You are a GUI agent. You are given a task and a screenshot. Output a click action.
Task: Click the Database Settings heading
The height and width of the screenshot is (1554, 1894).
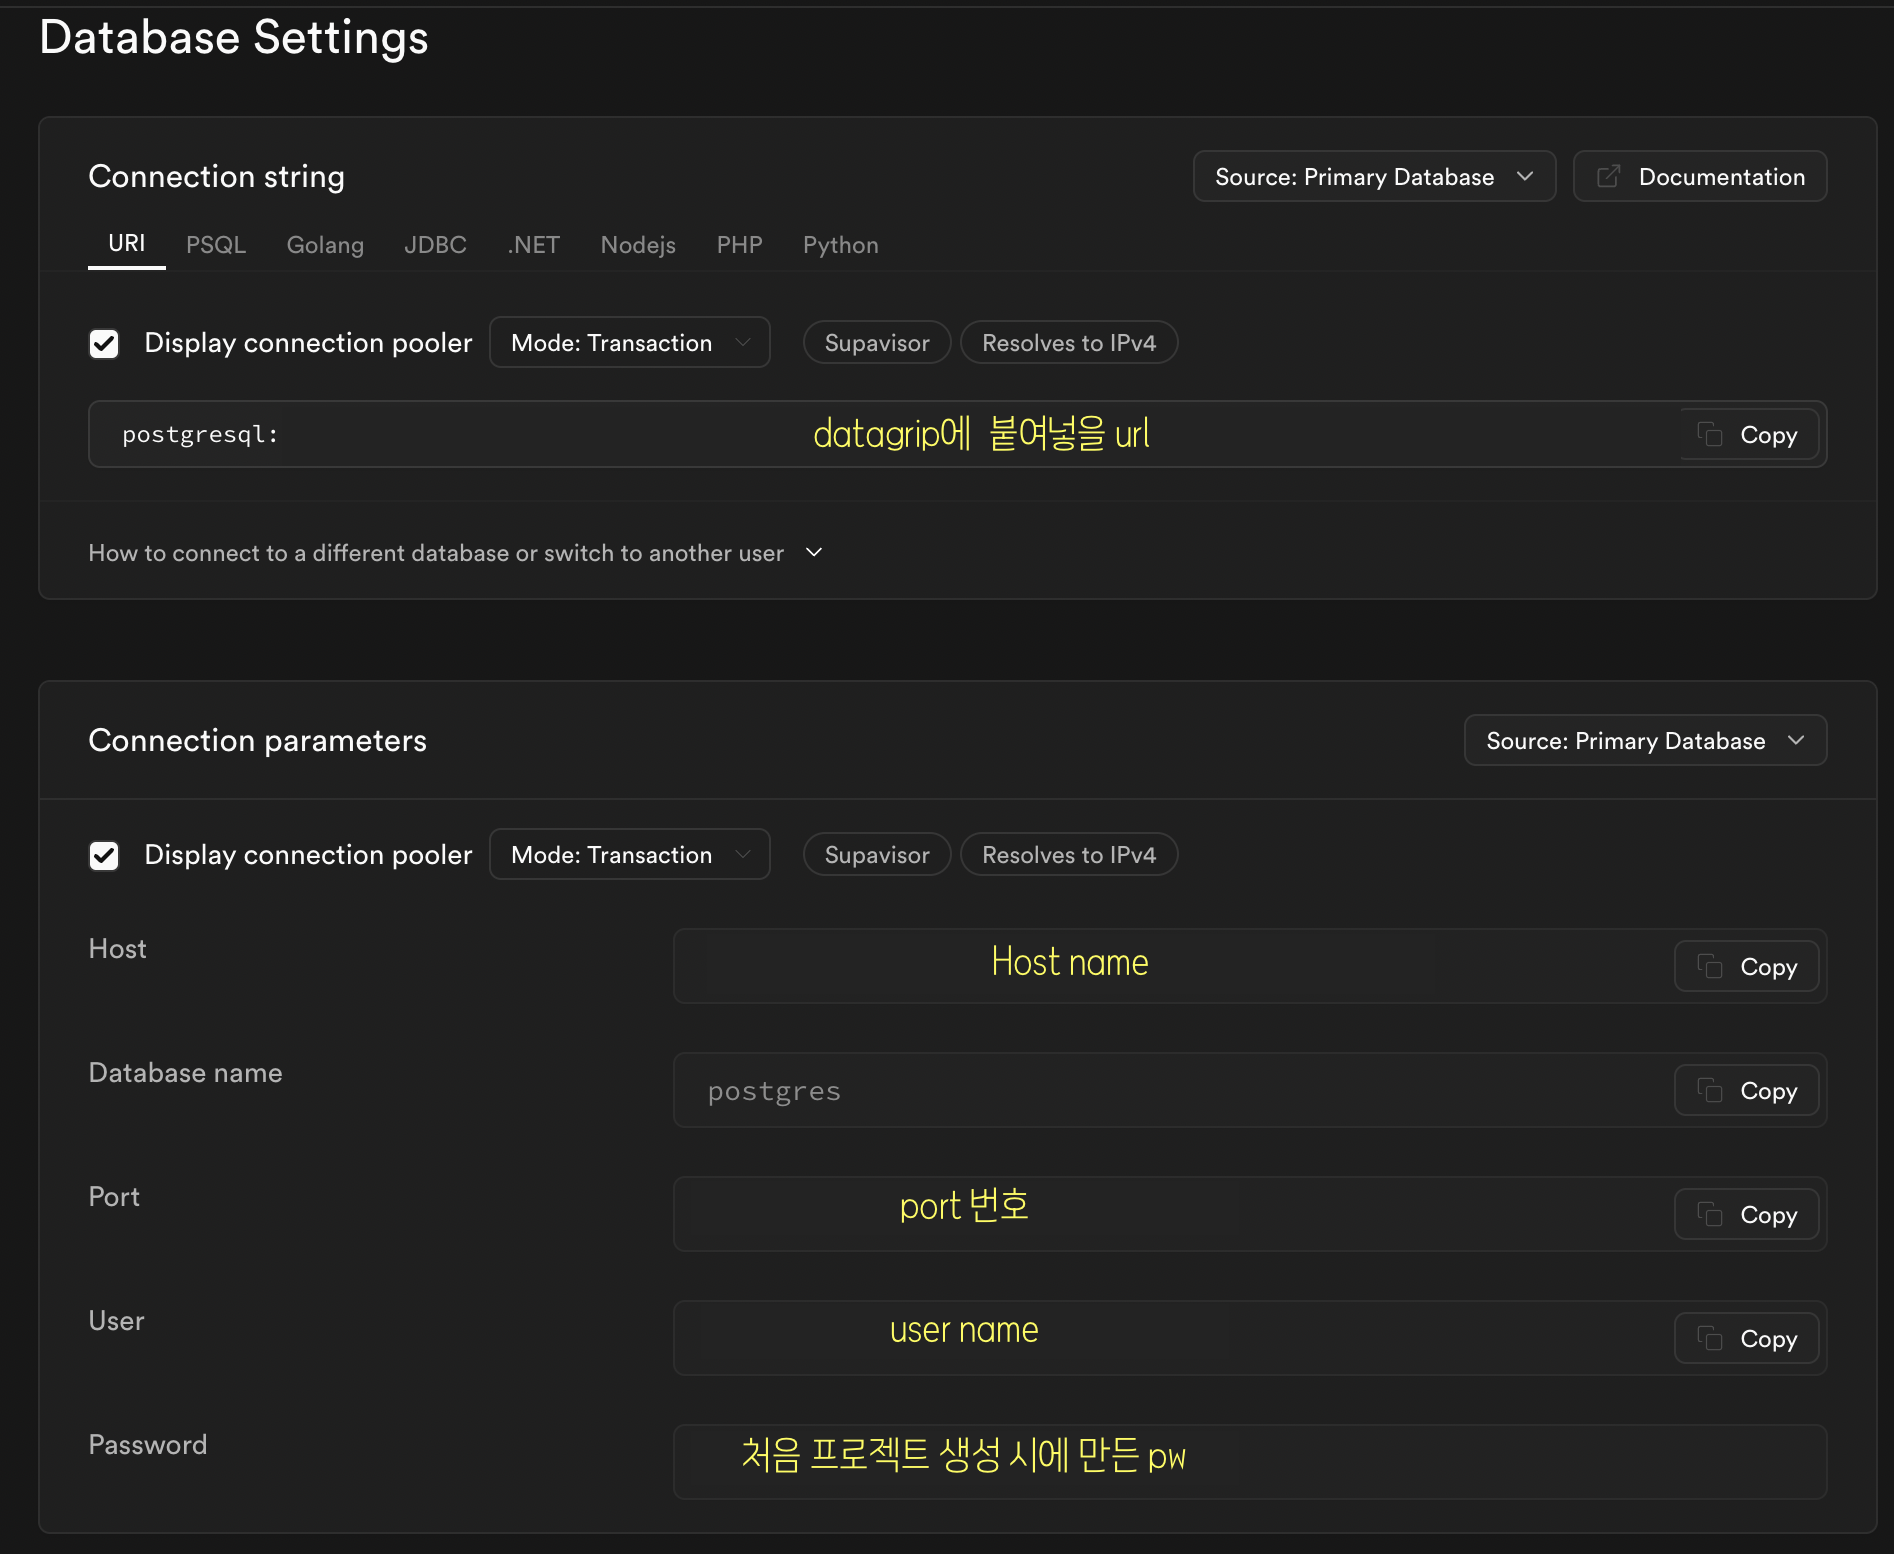click(x=234, y=37)
